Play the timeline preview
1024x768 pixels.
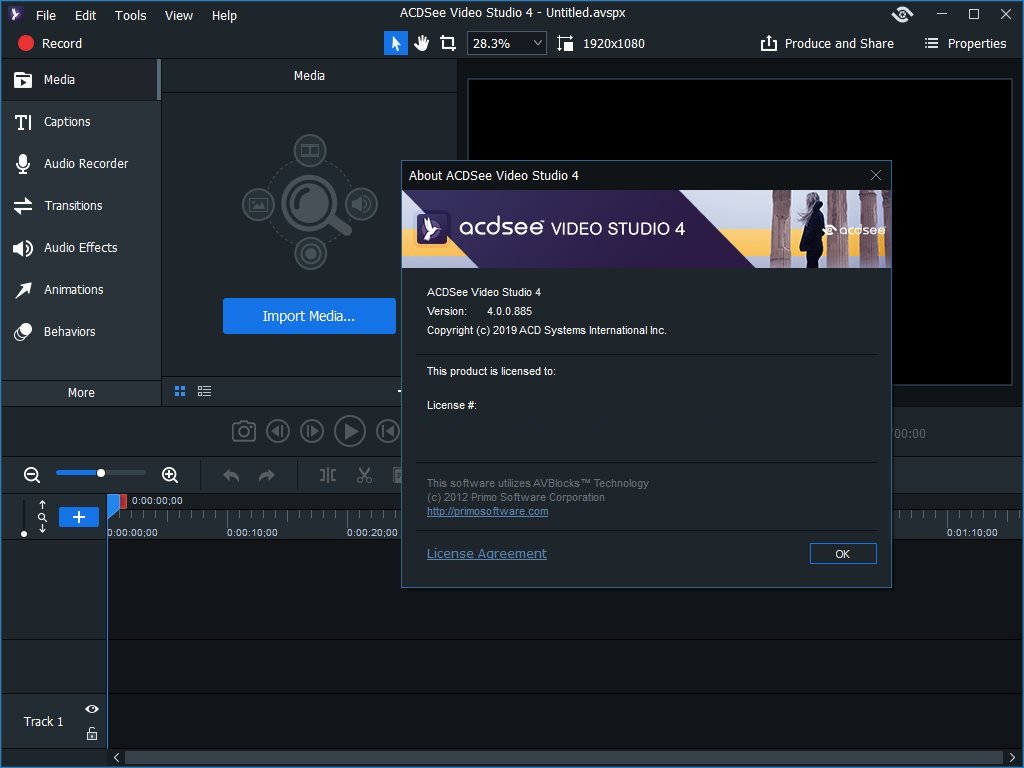click(350, 432)
